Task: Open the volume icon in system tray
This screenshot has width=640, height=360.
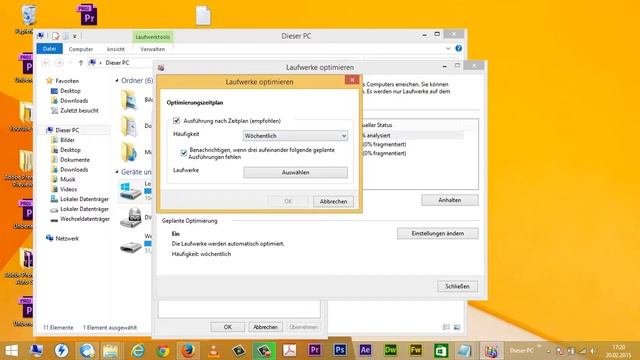Action: pyautogui.click(x=592, y=351)
